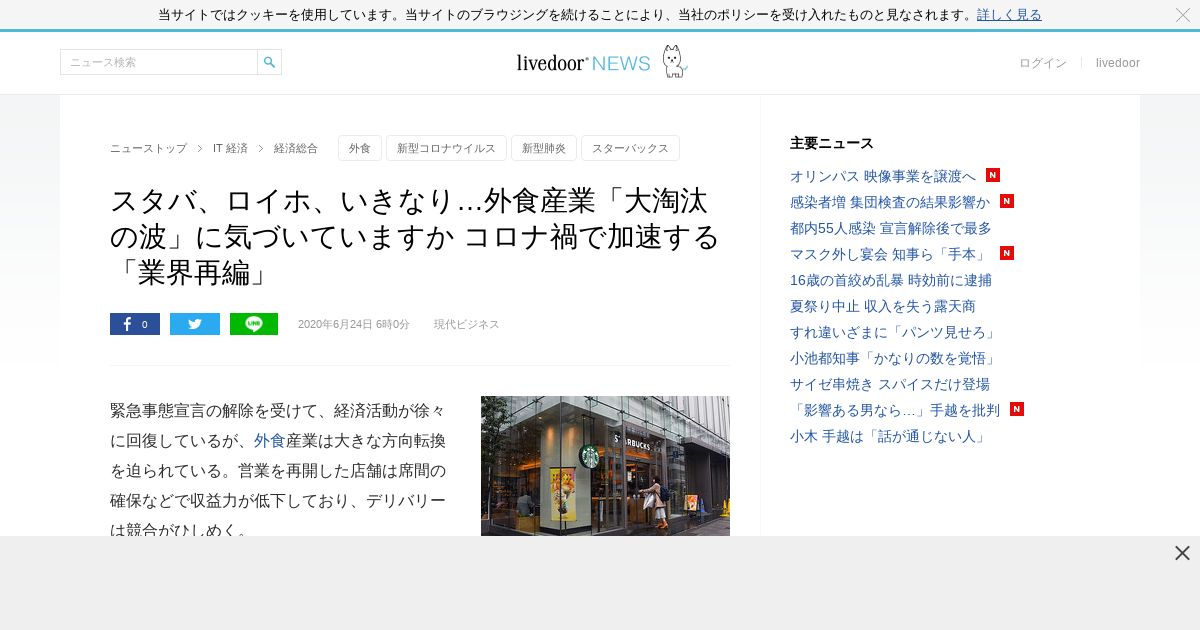This screenshot has width=1200, height=630.
Task: Read オリンパス 映像事業を譲渡へ
Action: click(883, 176)
